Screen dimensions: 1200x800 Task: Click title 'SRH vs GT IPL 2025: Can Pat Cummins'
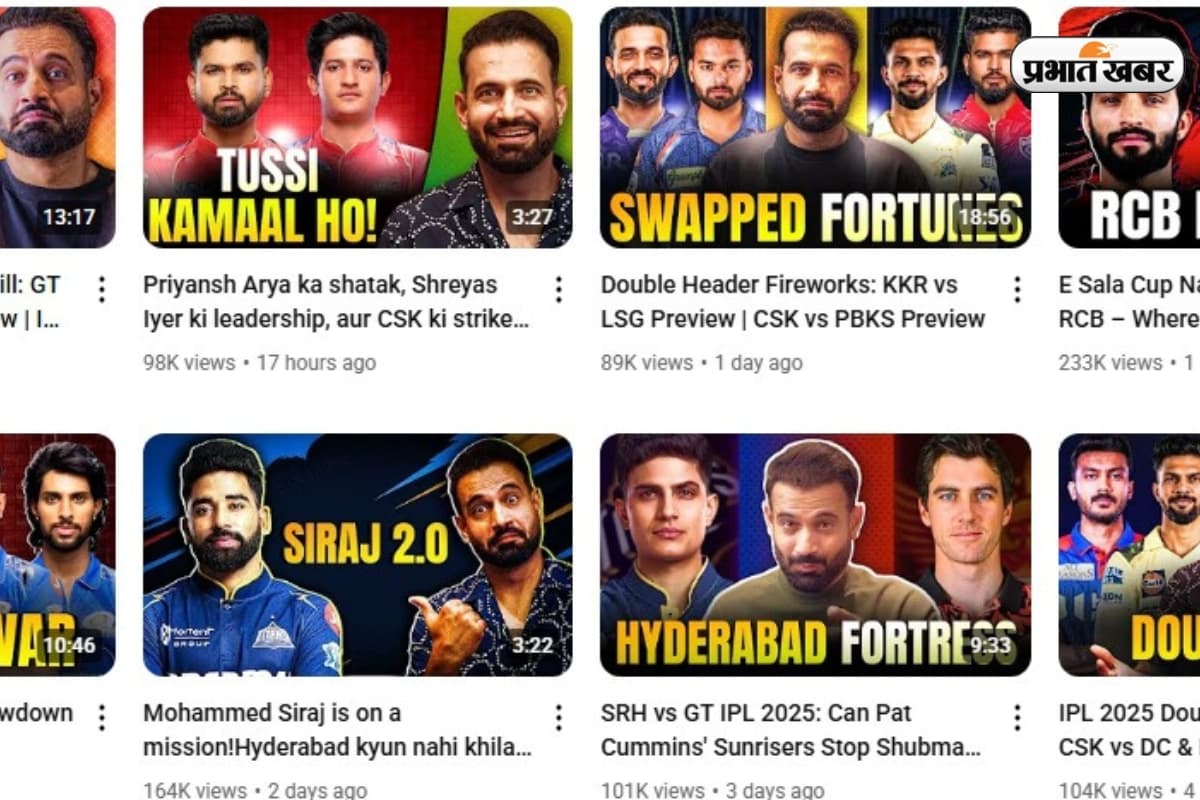pyautogui.click(x=791, y=730)
